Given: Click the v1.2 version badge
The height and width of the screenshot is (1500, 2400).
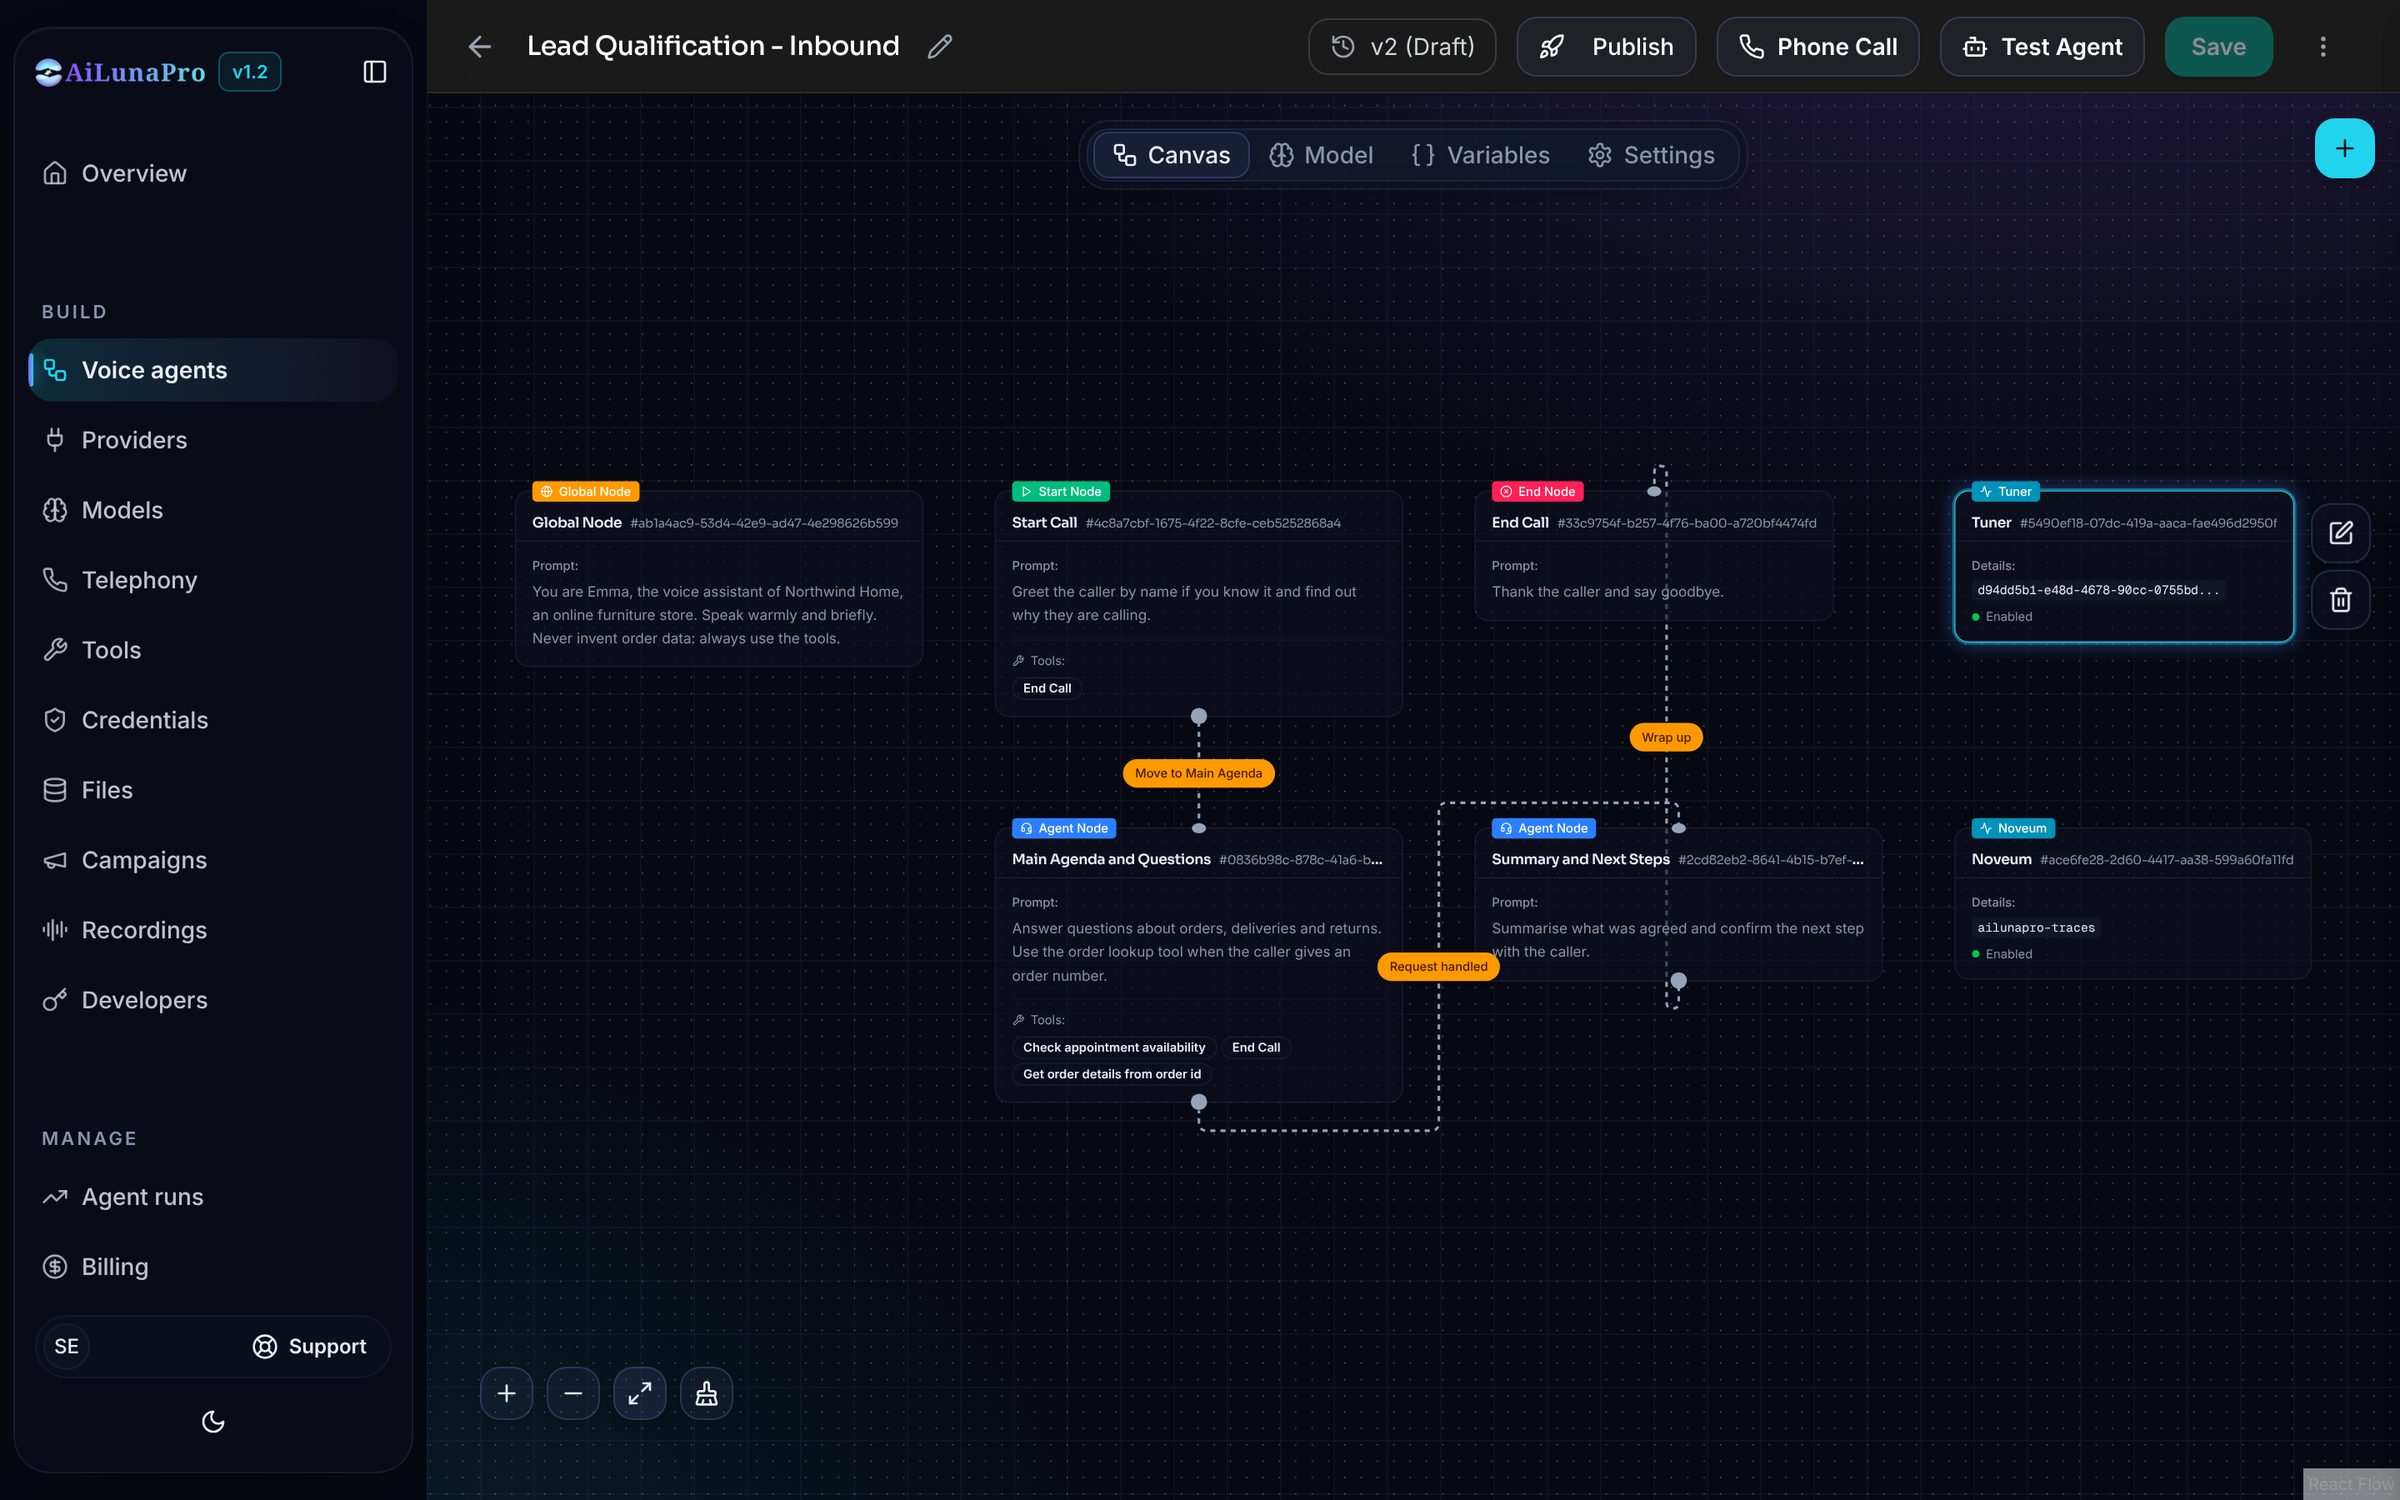Looking at the screenshot, I should pos(250,72).
